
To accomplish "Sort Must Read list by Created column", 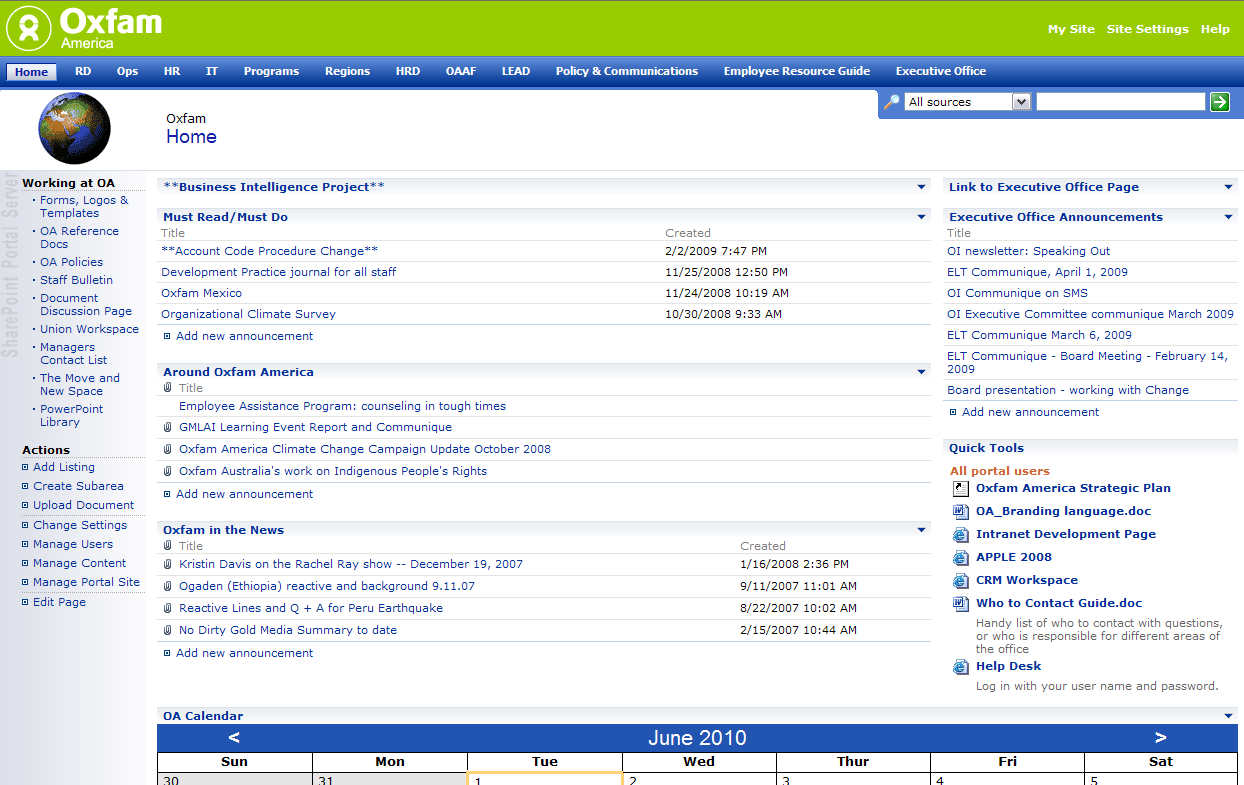I will pyautogui.click(x=688, y=233).
